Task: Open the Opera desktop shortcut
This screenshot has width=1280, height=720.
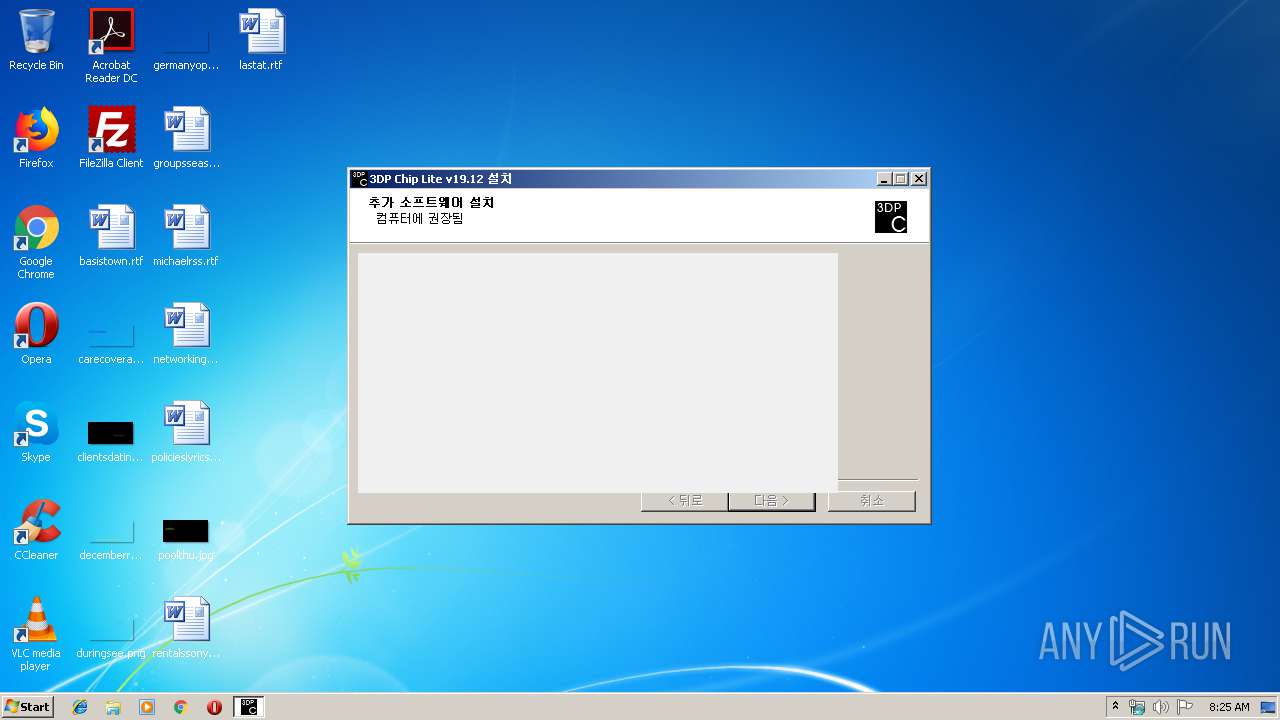Action: click(36, 334)
